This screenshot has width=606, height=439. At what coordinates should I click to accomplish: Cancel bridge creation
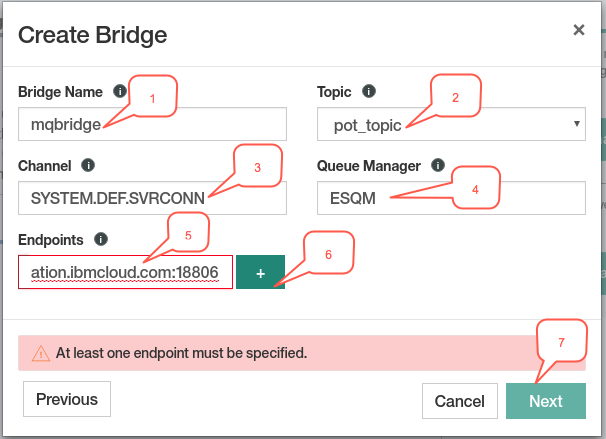460,401
